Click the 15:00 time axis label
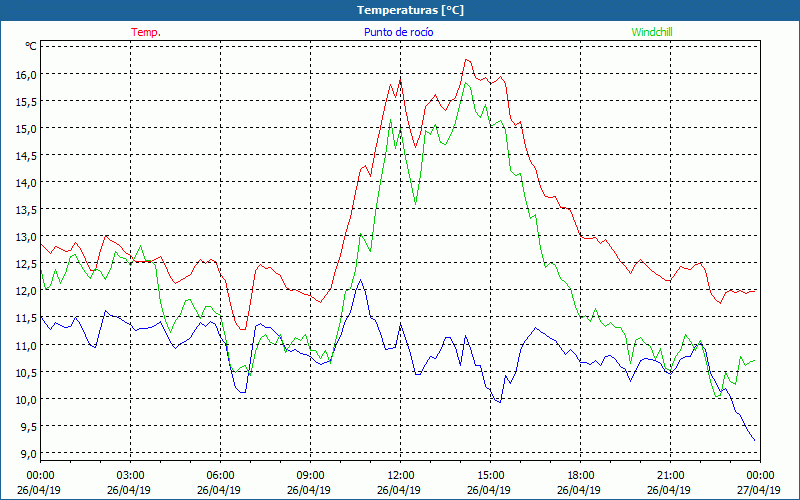 [x=490, y=475]
